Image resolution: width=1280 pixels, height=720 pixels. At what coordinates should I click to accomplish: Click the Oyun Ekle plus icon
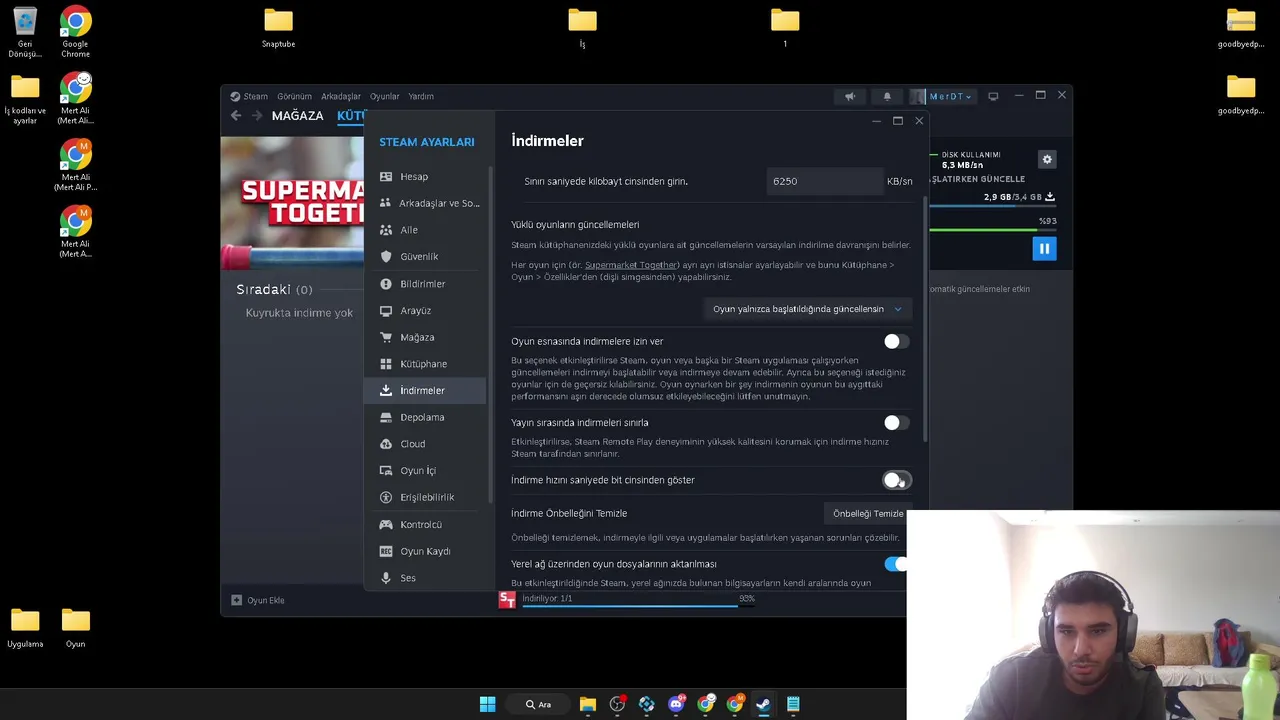[x=237, y=600]
